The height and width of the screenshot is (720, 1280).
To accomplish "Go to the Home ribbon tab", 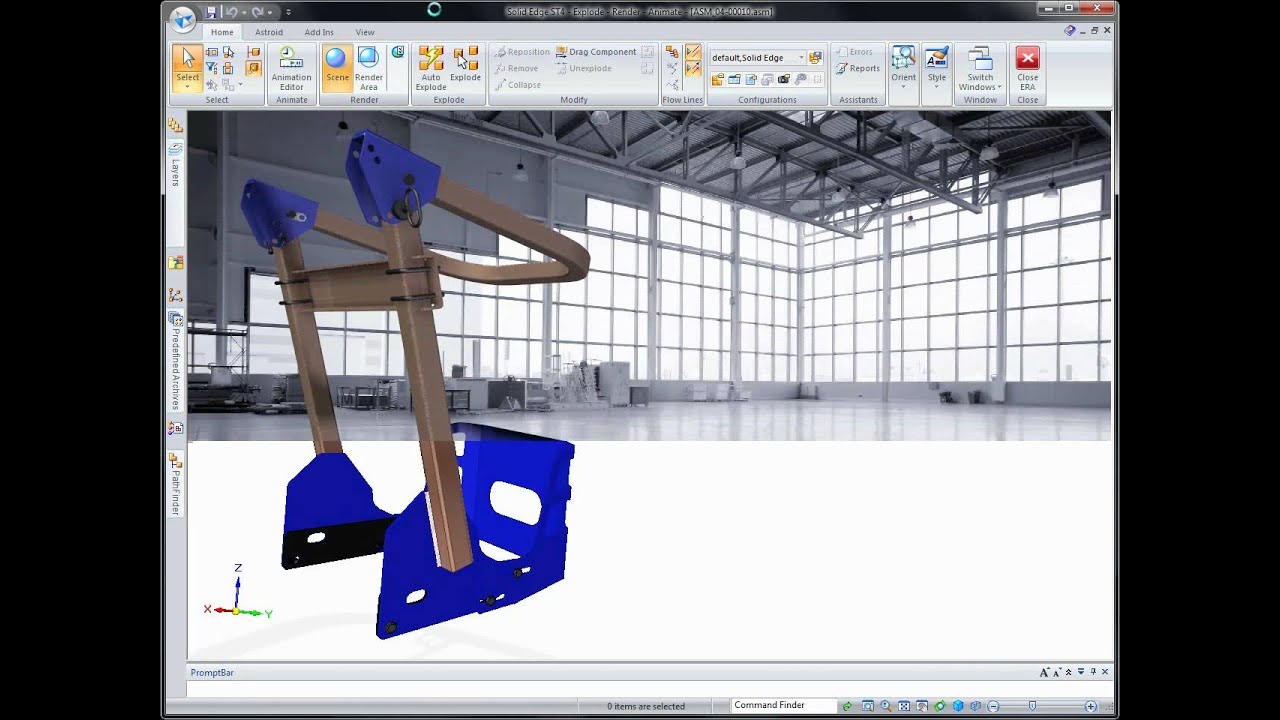I will click(222, 32).
